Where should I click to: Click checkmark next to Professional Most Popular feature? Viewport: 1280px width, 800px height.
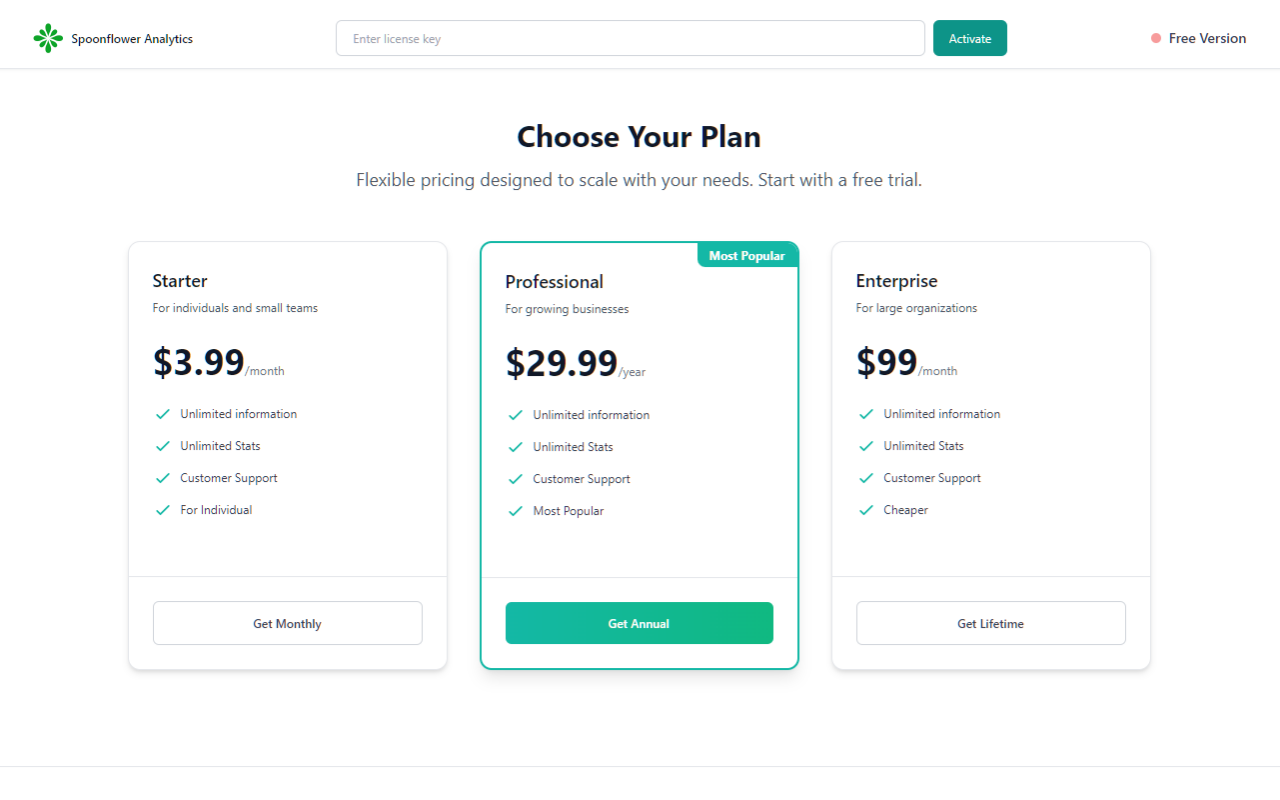[516, 511]
